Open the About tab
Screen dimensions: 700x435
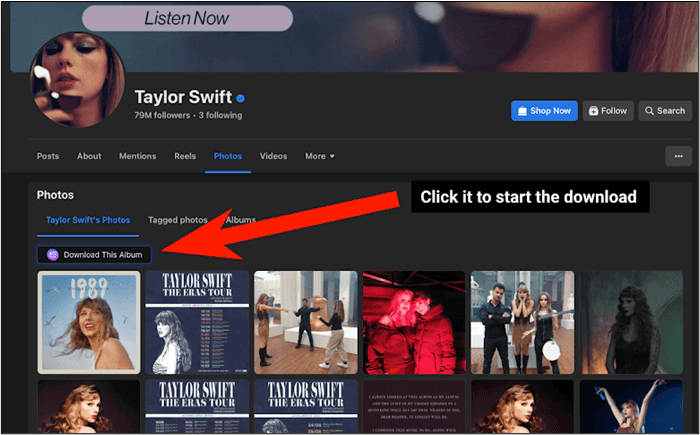click(89, 156)
